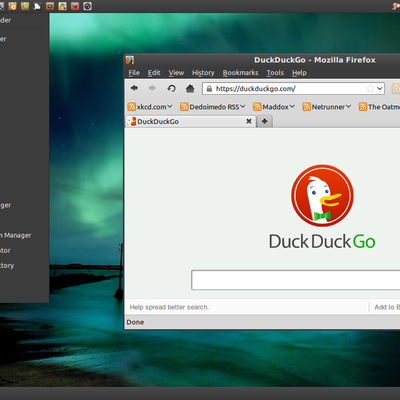This screenshot has width=400, height=400.
Task: Click the Firefox window title icon
Action: [130, 60]
